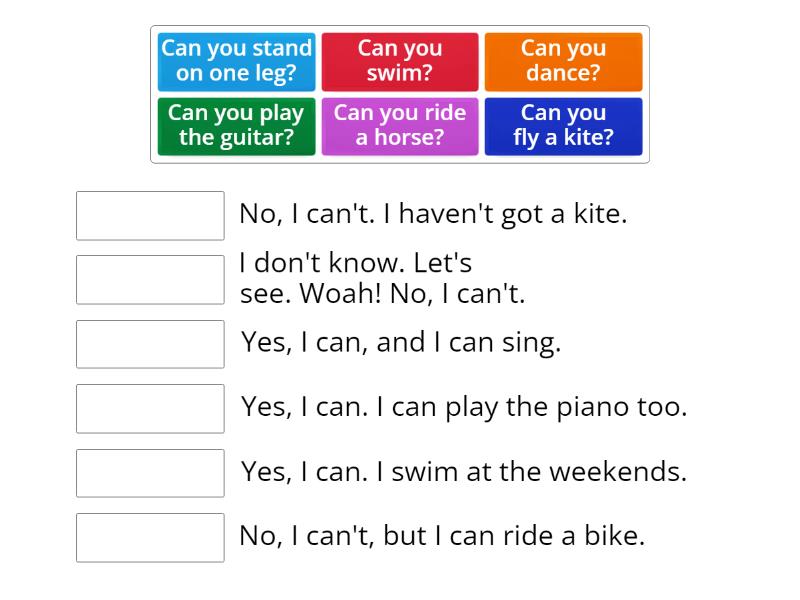Pick the 'Can you play the guitar?' green tile
Image resolution: width=800 pixels, height=600 pixels.
(x=236, y=126)
